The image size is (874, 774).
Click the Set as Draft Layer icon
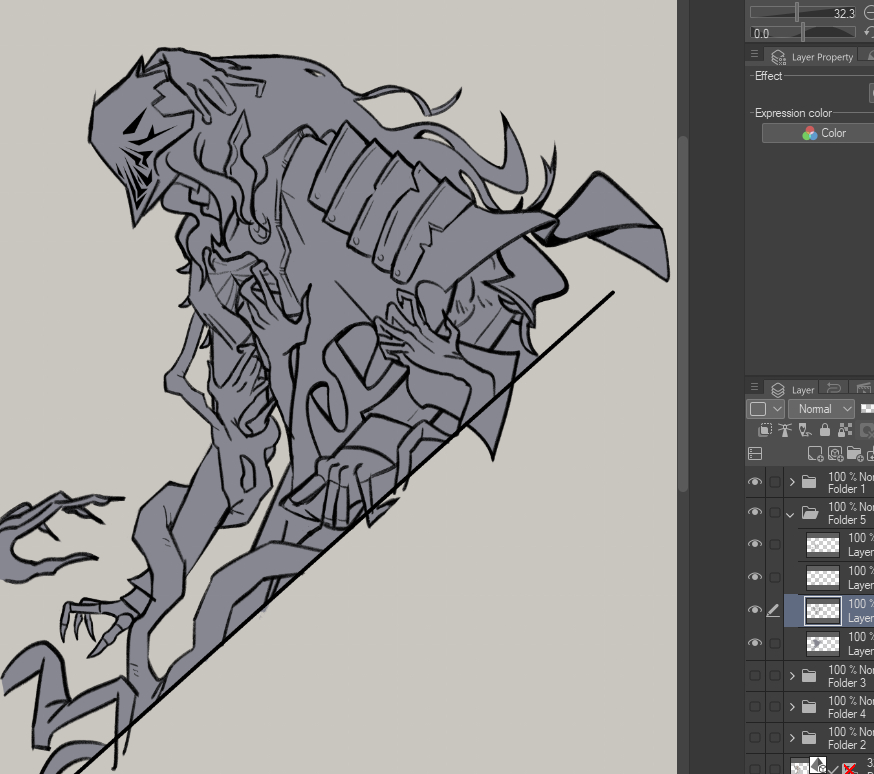tap(805, 430)
